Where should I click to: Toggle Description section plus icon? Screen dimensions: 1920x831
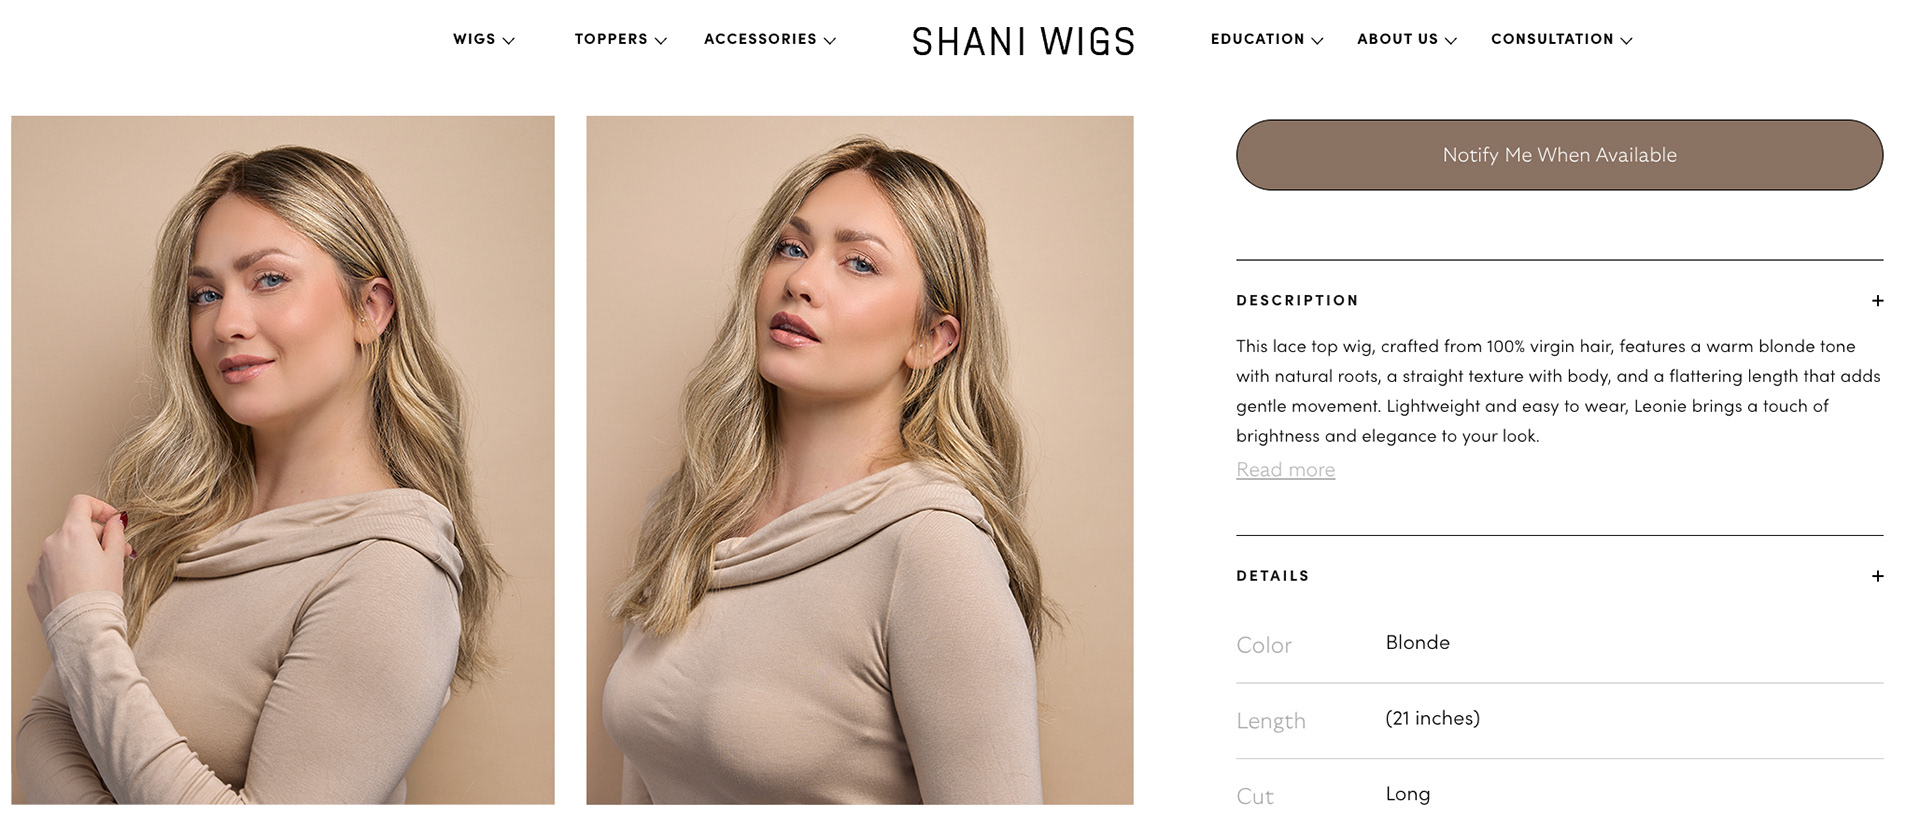tap(1877, 301)
